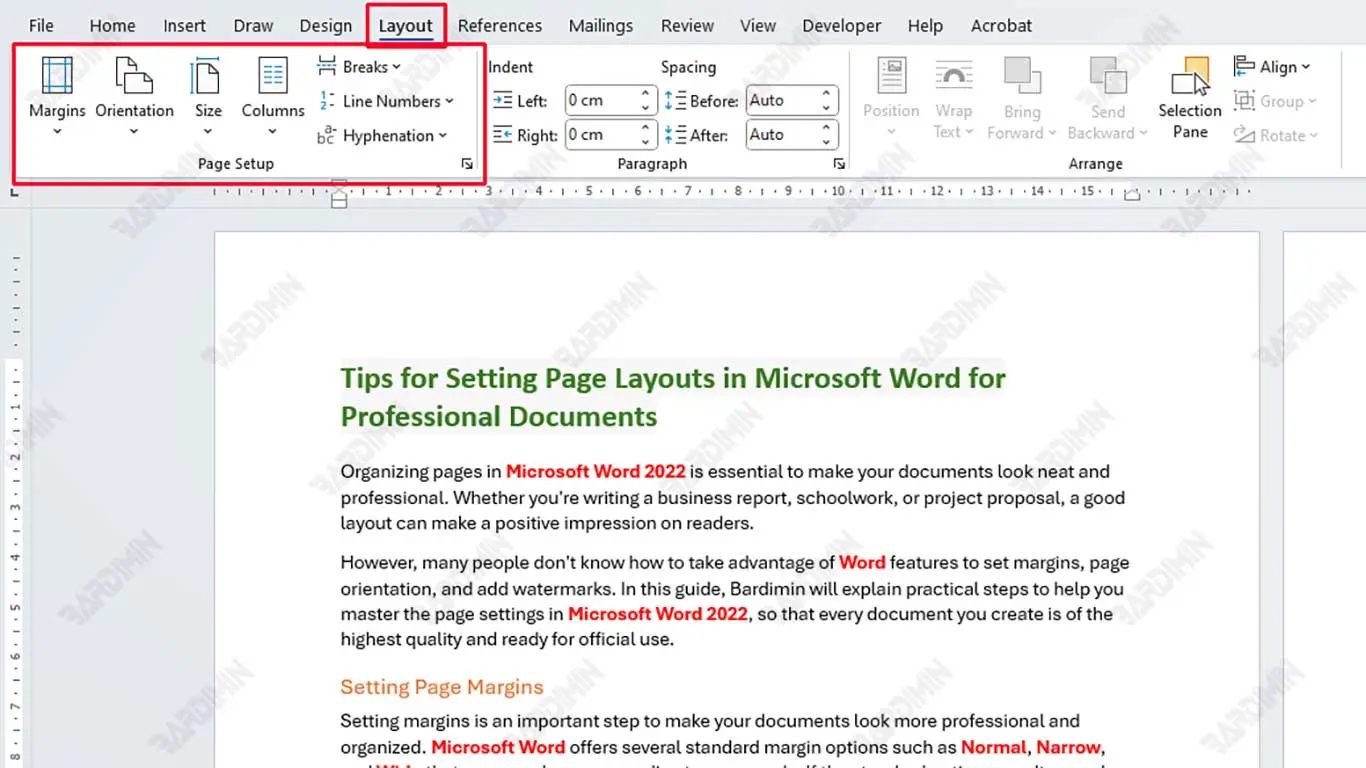1366x768 pixels.
Task: Expand the Line Numbers dropdown
Action: tap(386, 101)
